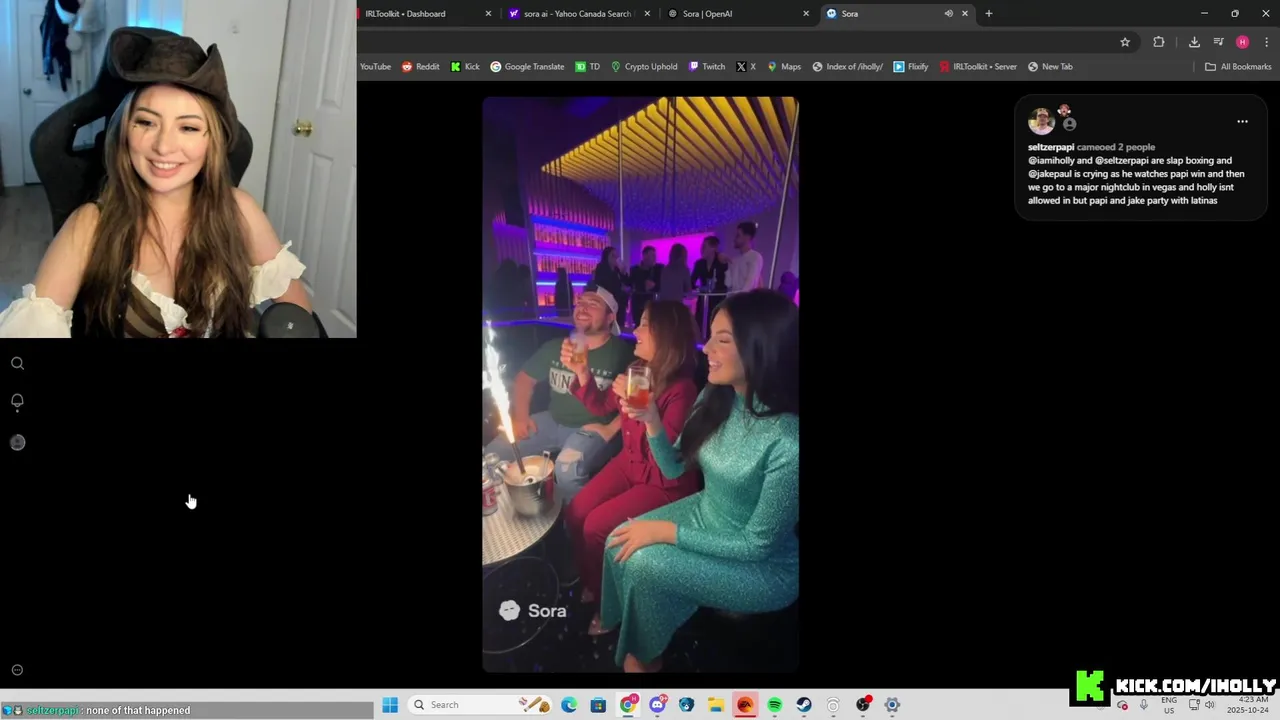Screen dimensions: 1280x720
Task: Bookmark this page with the star icon
Action: pyautogui.click(x=1125, y=42)
